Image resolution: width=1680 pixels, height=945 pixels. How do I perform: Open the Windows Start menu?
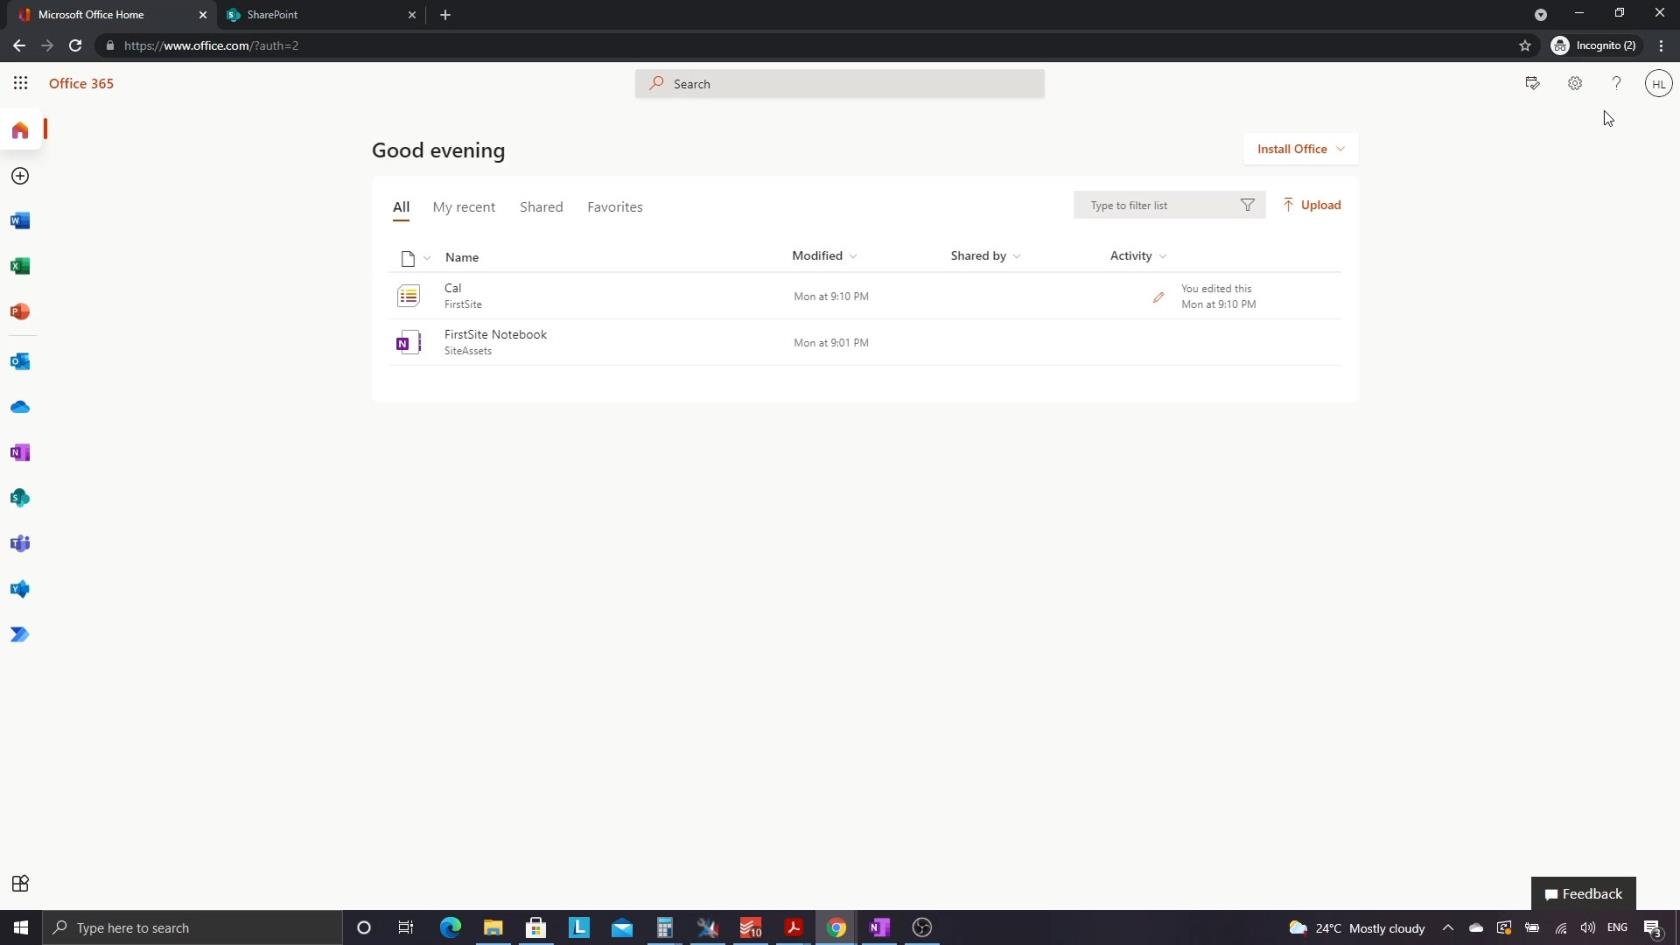click(x=20, y=928)
